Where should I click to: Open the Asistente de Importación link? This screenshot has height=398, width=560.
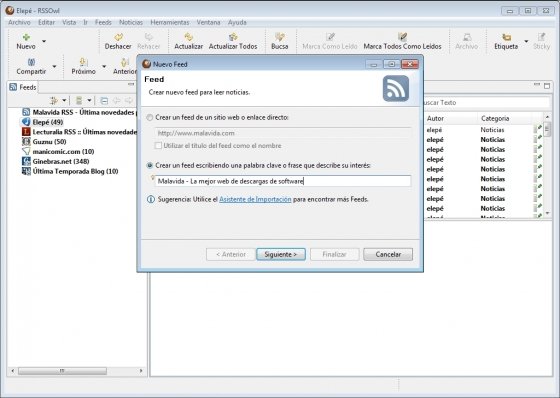click(x=255, y=199)
